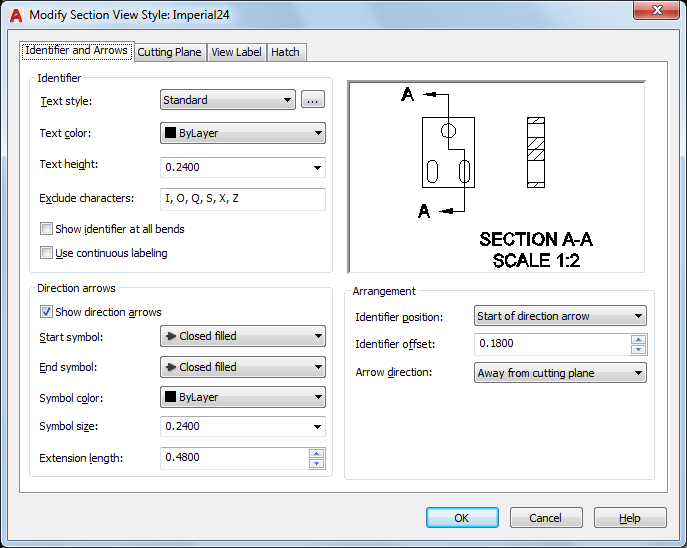This screenshot has height=548, width=687.
Task: Enable Use continuous labeling checkbox
Action: [46, 253]
